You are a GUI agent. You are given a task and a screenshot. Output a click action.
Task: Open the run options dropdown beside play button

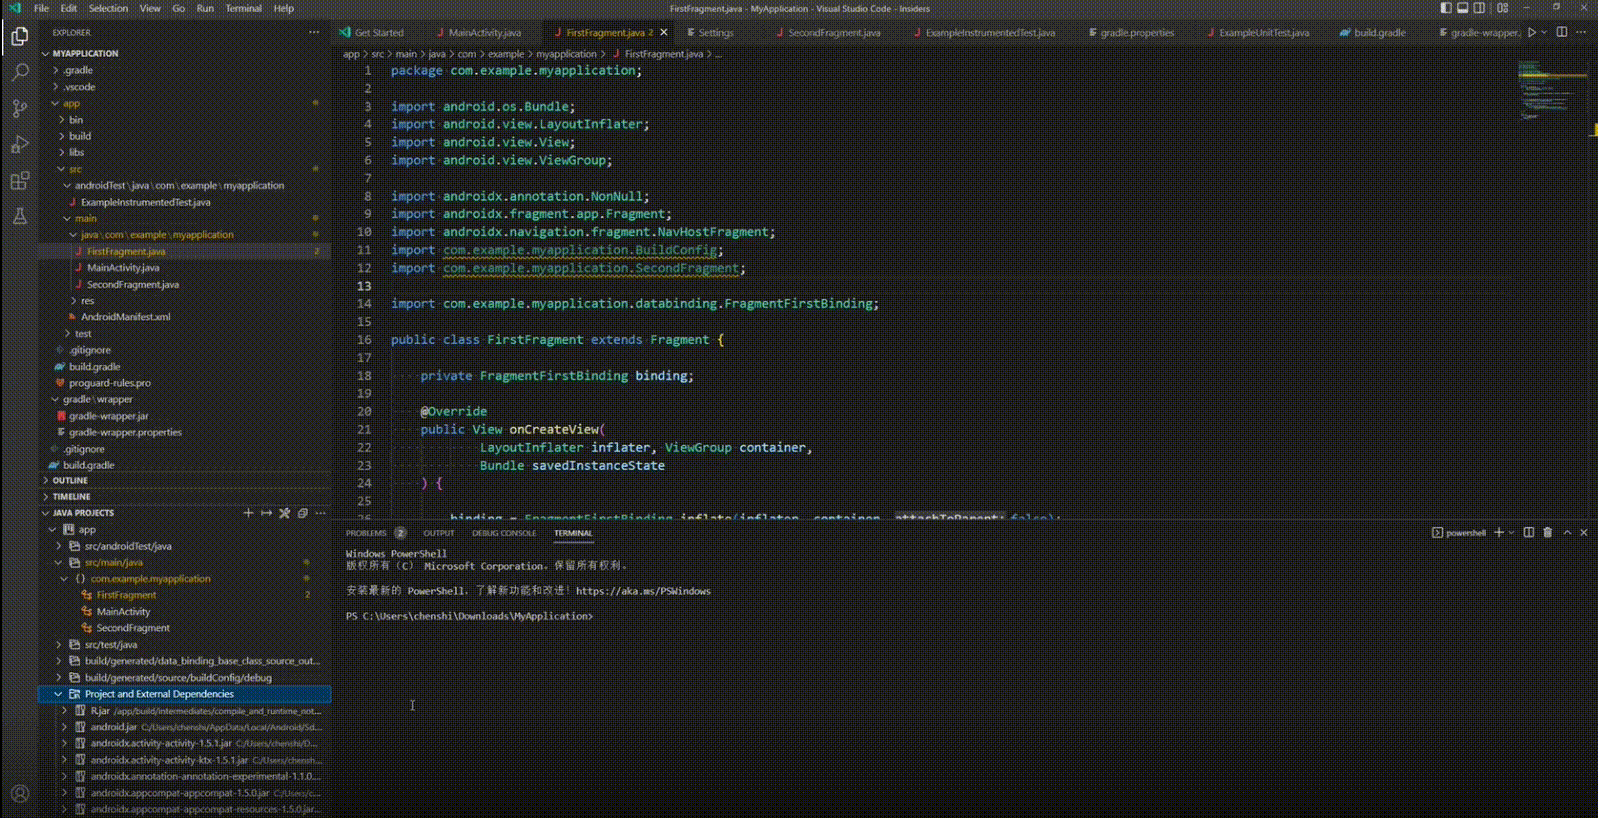(x=1544, y=32)
